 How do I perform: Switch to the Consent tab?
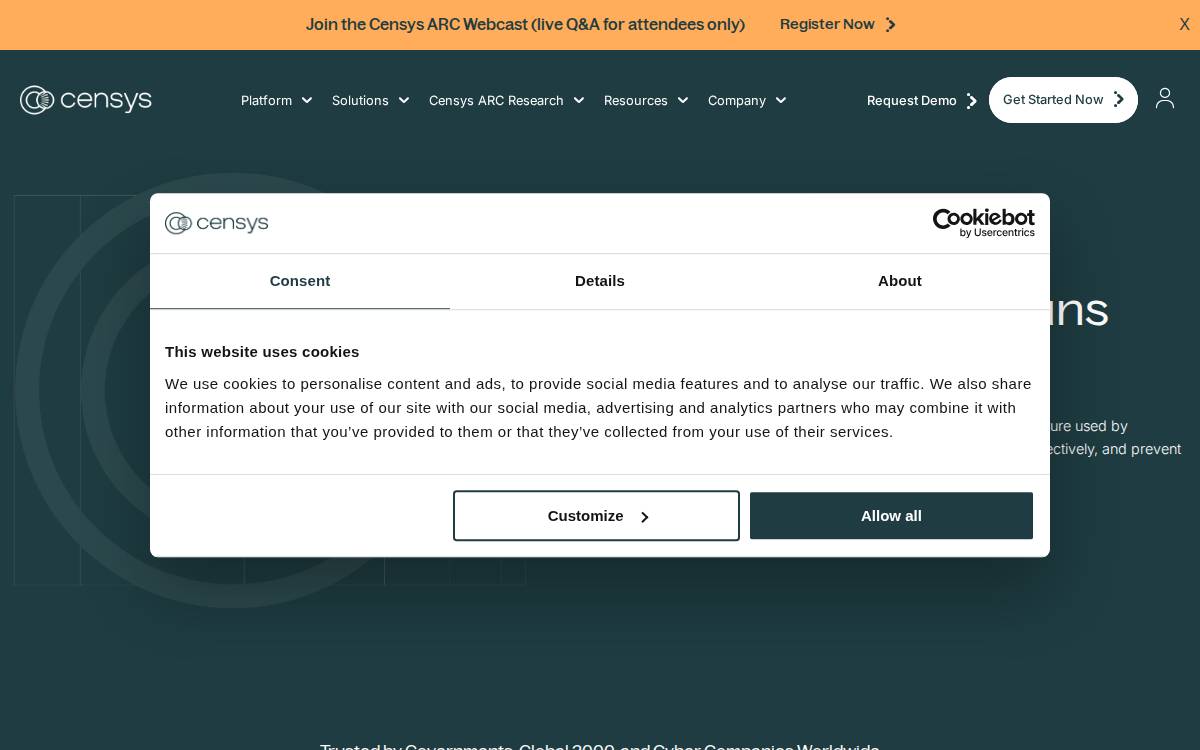point(300,281)
